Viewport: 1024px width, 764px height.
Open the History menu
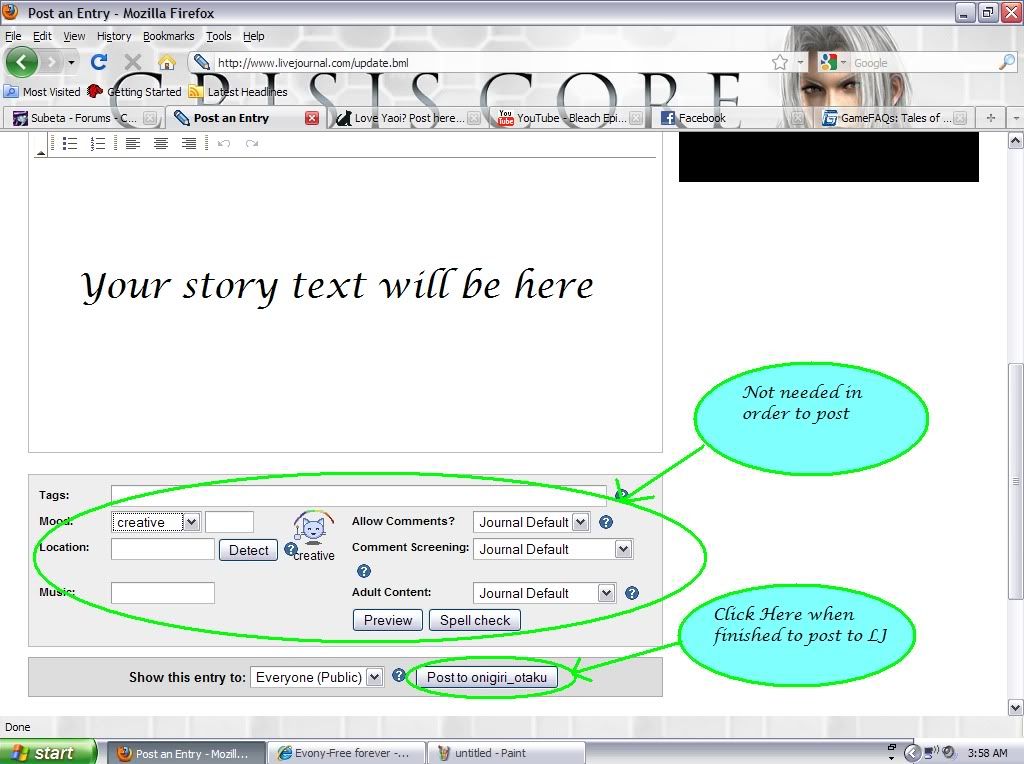coord(114,36)
